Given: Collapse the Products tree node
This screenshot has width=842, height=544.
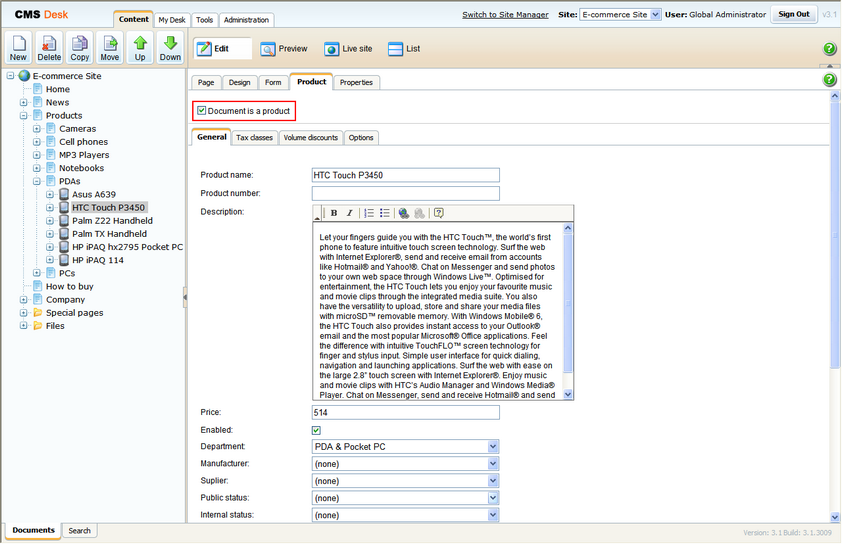Looking at the screenshot, I should (x=23, y=115).
